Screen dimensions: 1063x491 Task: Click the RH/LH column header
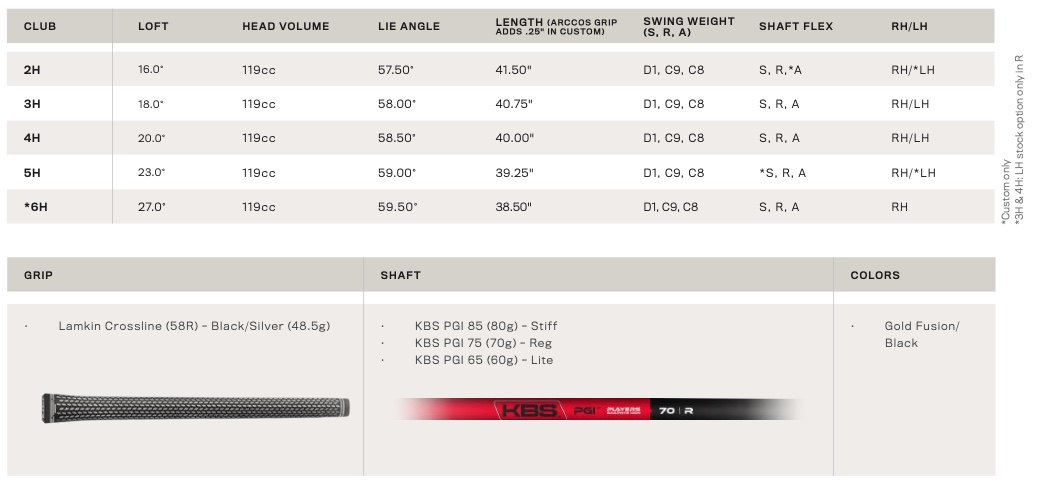point(909,26)
